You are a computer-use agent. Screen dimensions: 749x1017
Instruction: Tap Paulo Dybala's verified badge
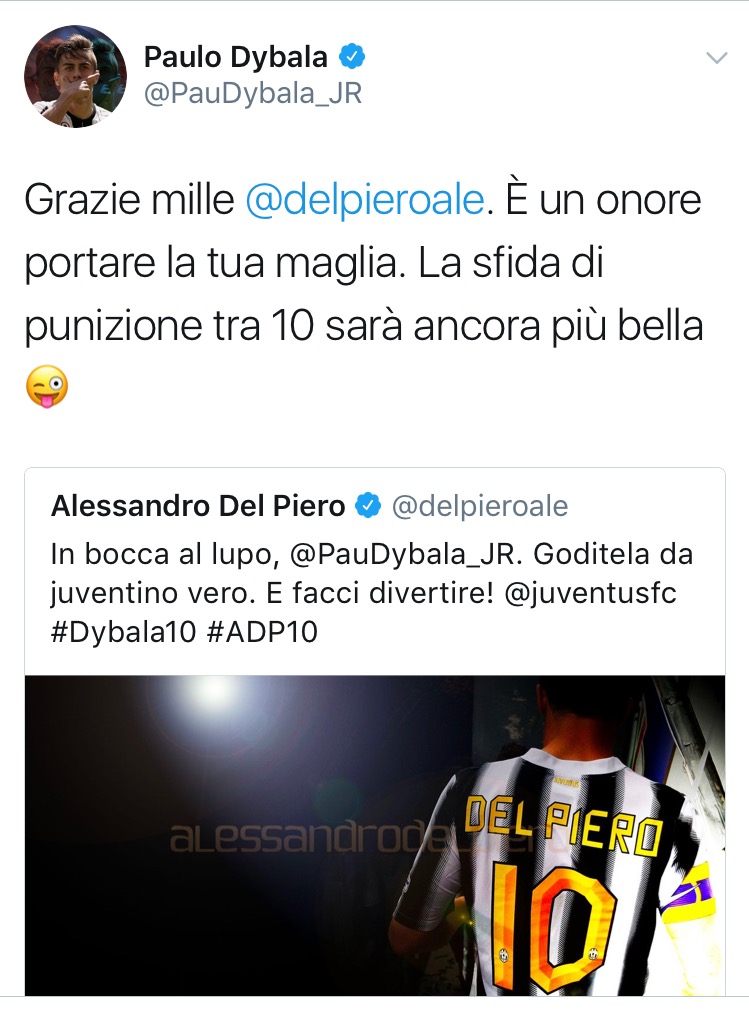click(x=352, y=56)
